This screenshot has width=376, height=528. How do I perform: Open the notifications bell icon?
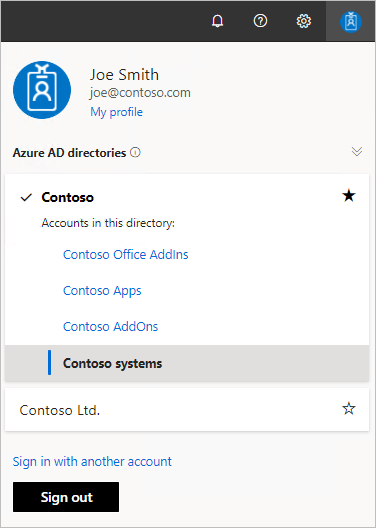pos(217,21)
